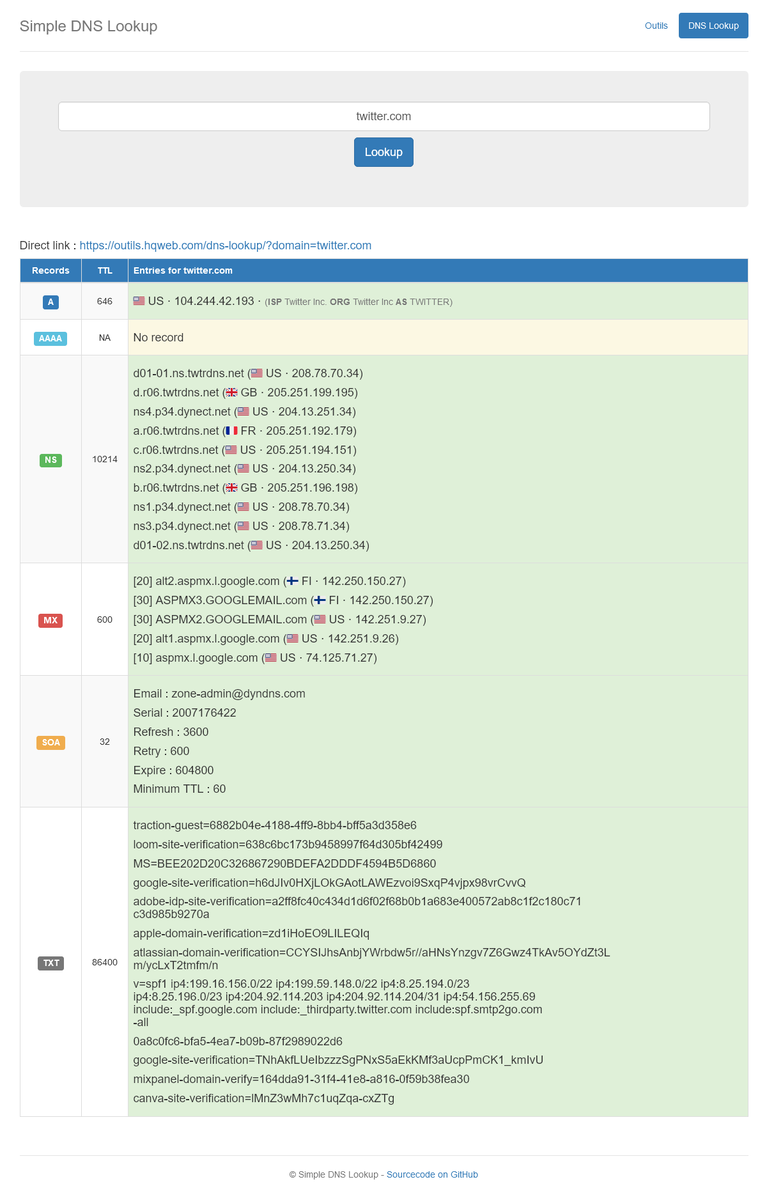Select the adobe-idp-site-verification TXT record
The image size is (767, 1200).
click(x=357, y=907)
